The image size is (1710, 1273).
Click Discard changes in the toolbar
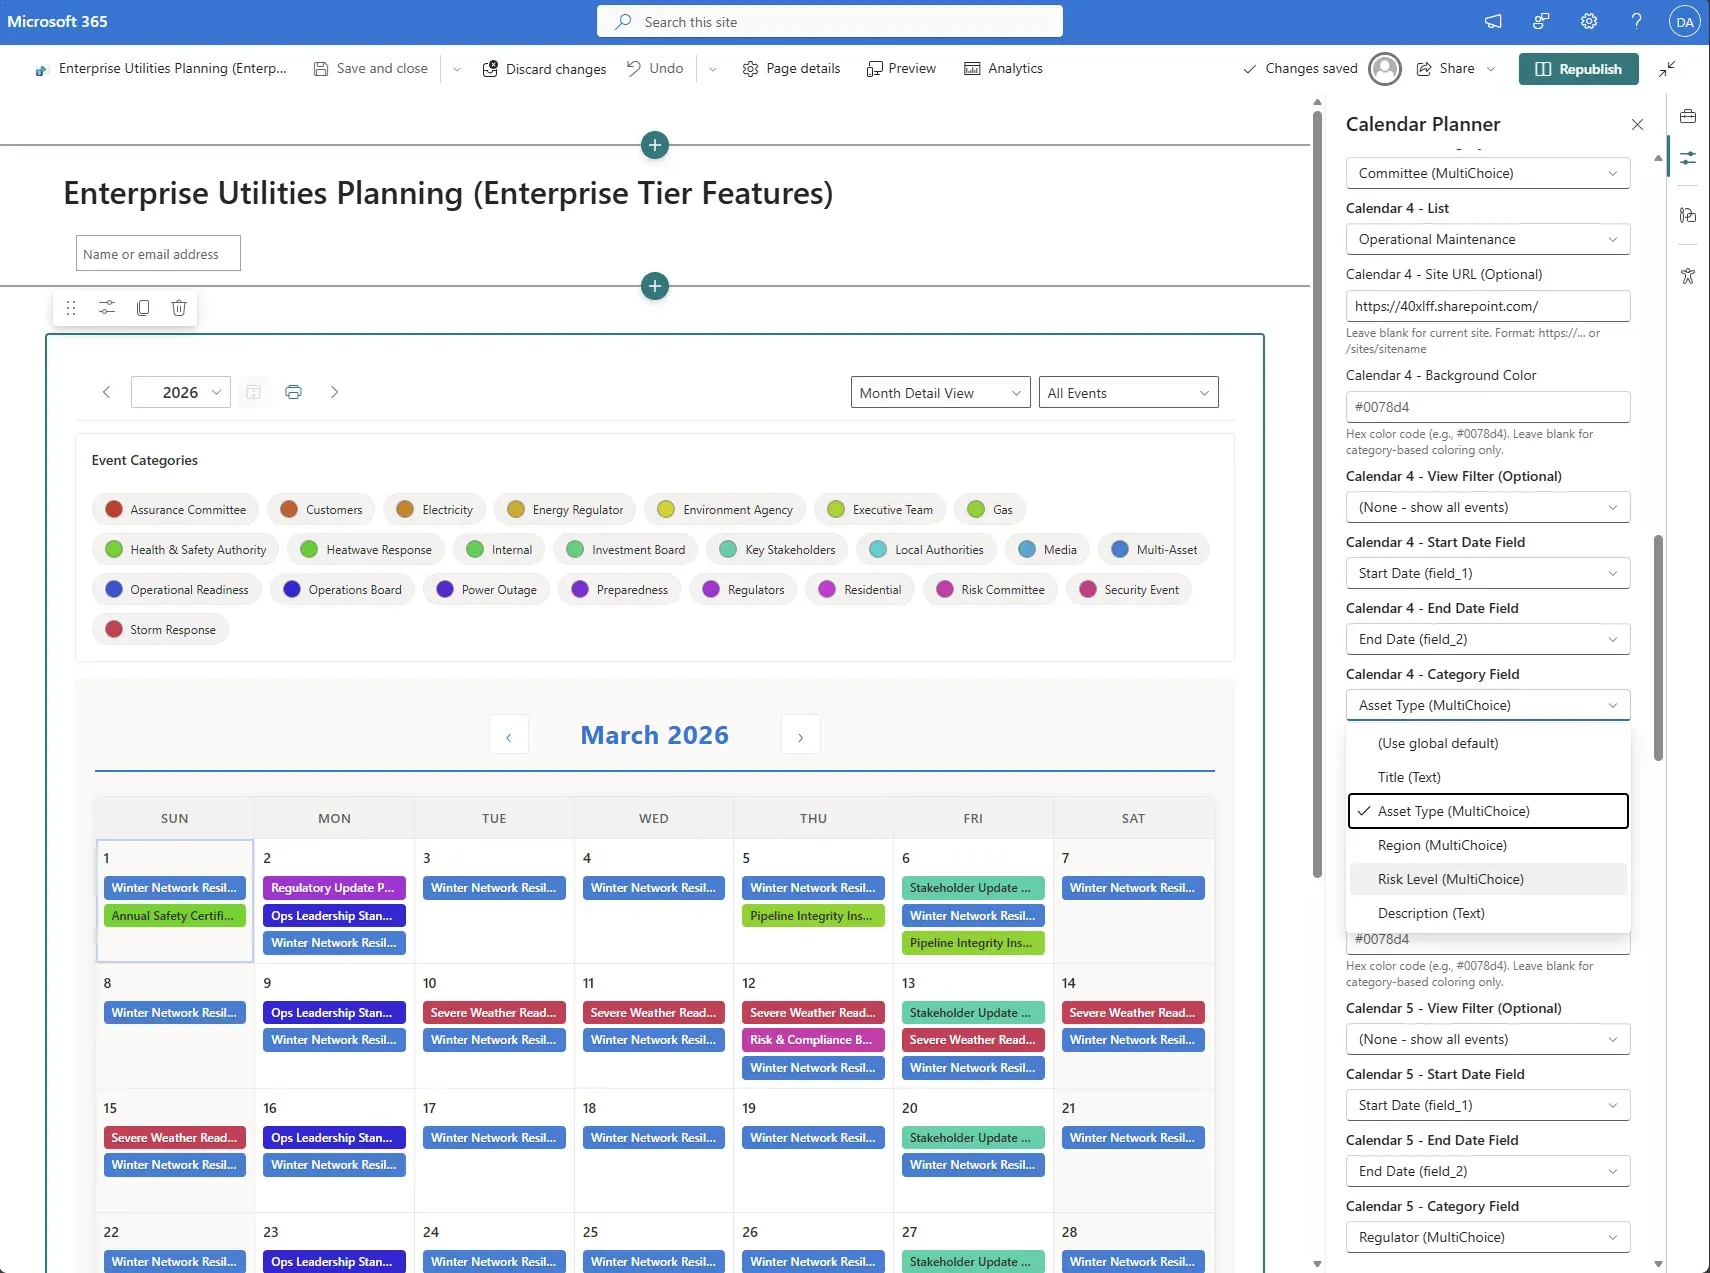click(545, 69)
